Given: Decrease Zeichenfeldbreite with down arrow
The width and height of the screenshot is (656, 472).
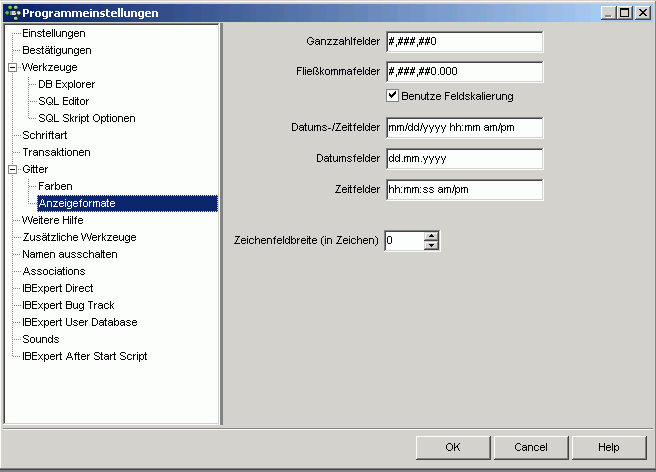Looking at the screenshot, I should pos(431,245).
